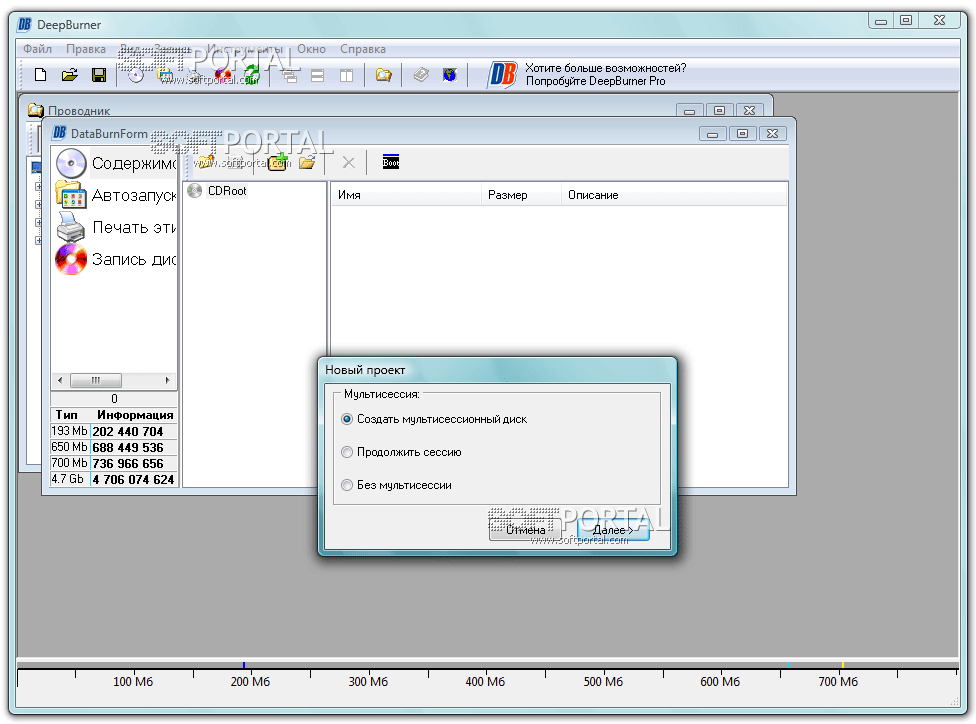Click the Отмена button in the dialog

tap(525, 530)
